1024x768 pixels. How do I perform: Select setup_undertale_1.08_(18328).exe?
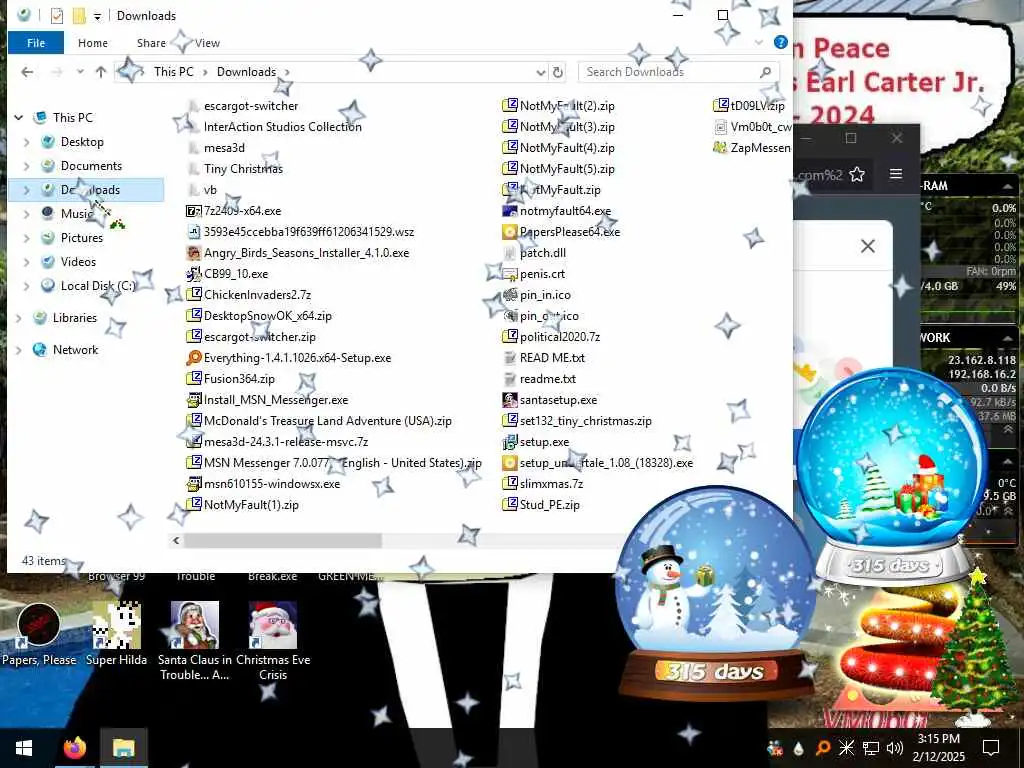598,463
